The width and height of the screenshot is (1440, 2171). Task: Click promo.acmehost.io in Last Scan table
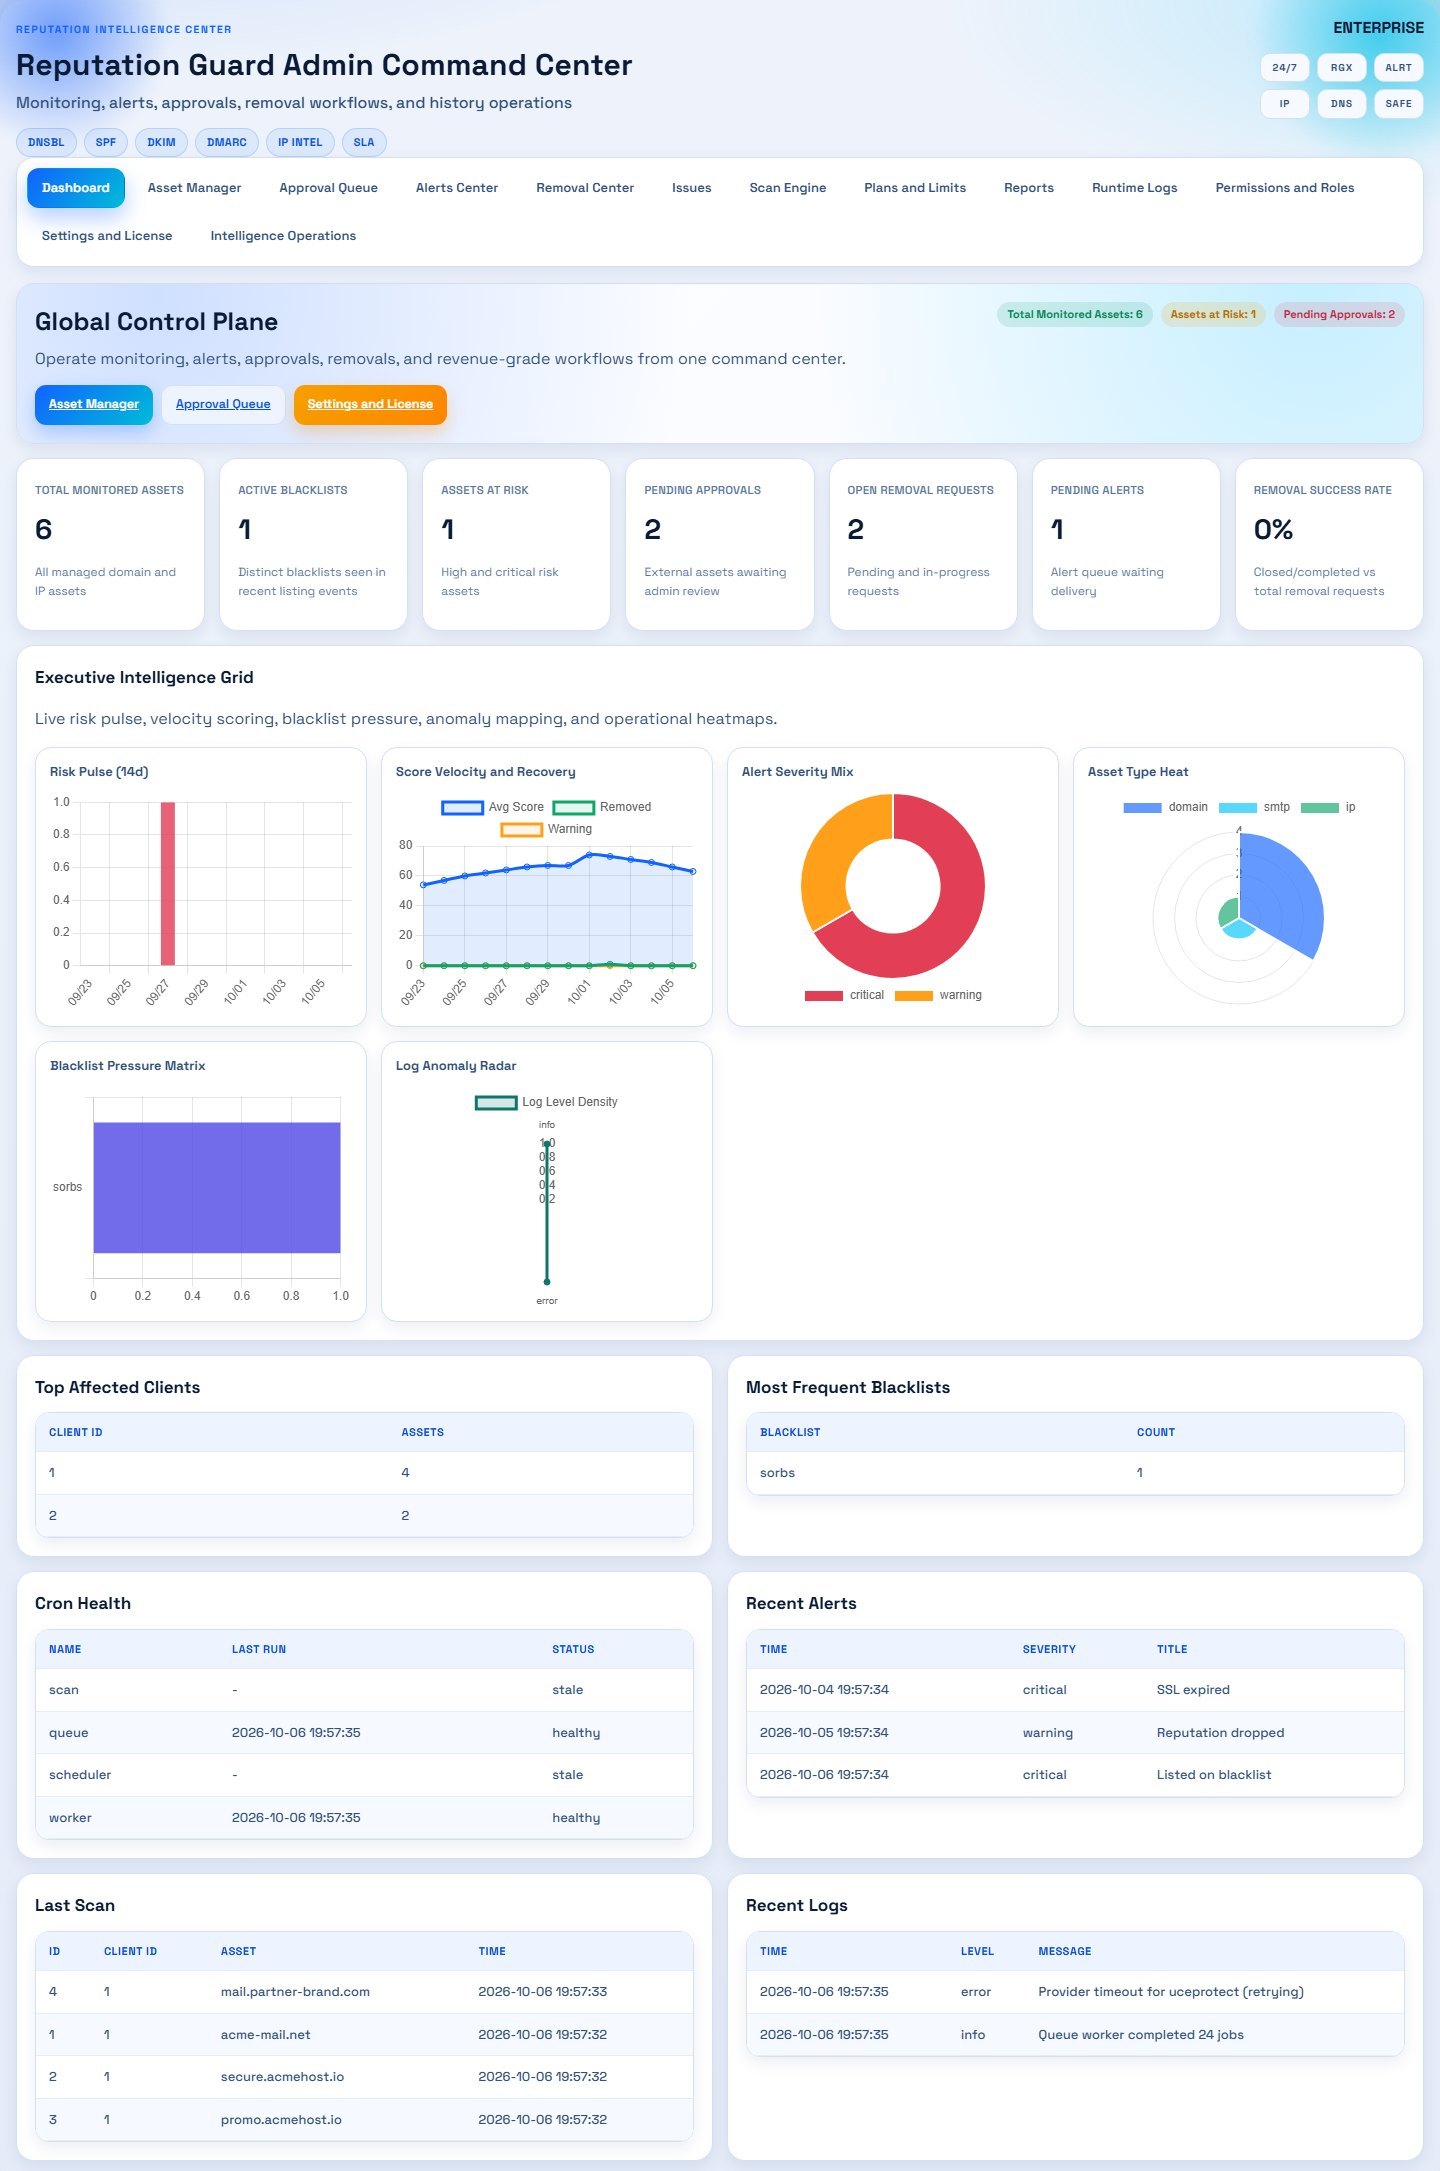click(281, 2120)
